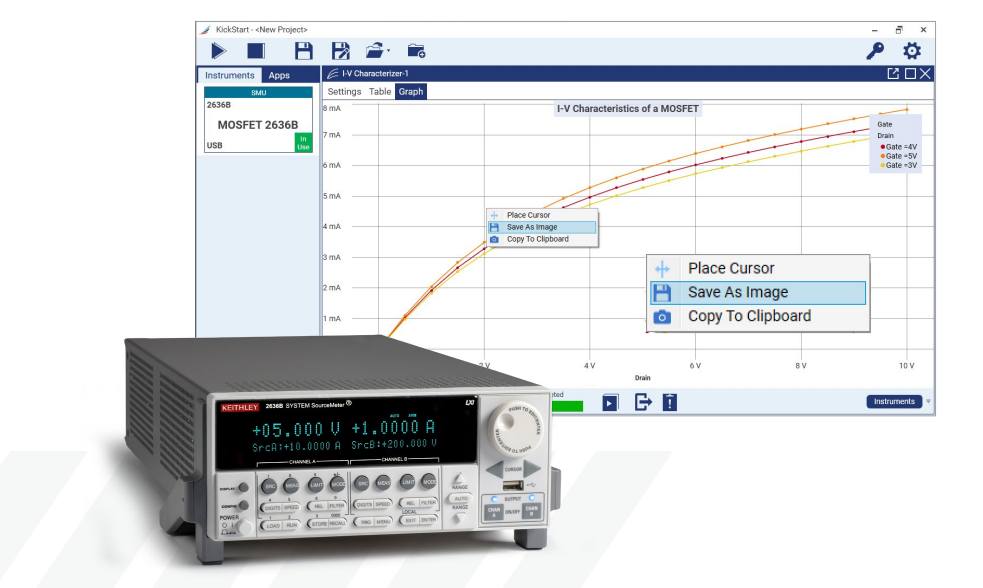983x588 pixels.
Task: Switch to the Apps tab
Action: (279, 75)
